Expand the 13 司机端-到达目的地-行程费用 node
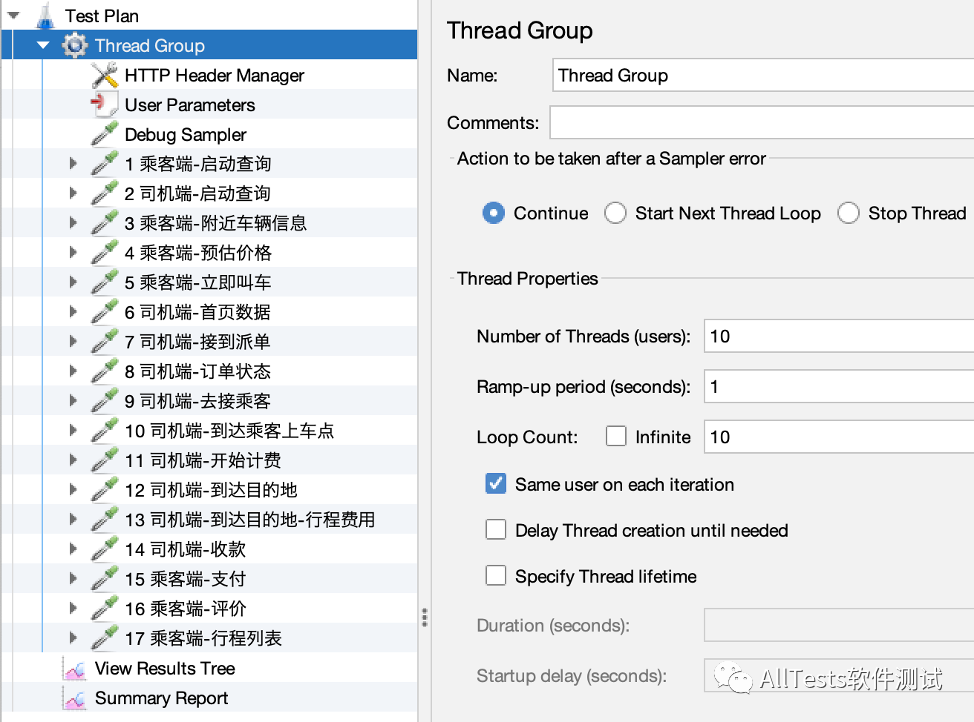 pyautogui.click(x=73, y=519)
